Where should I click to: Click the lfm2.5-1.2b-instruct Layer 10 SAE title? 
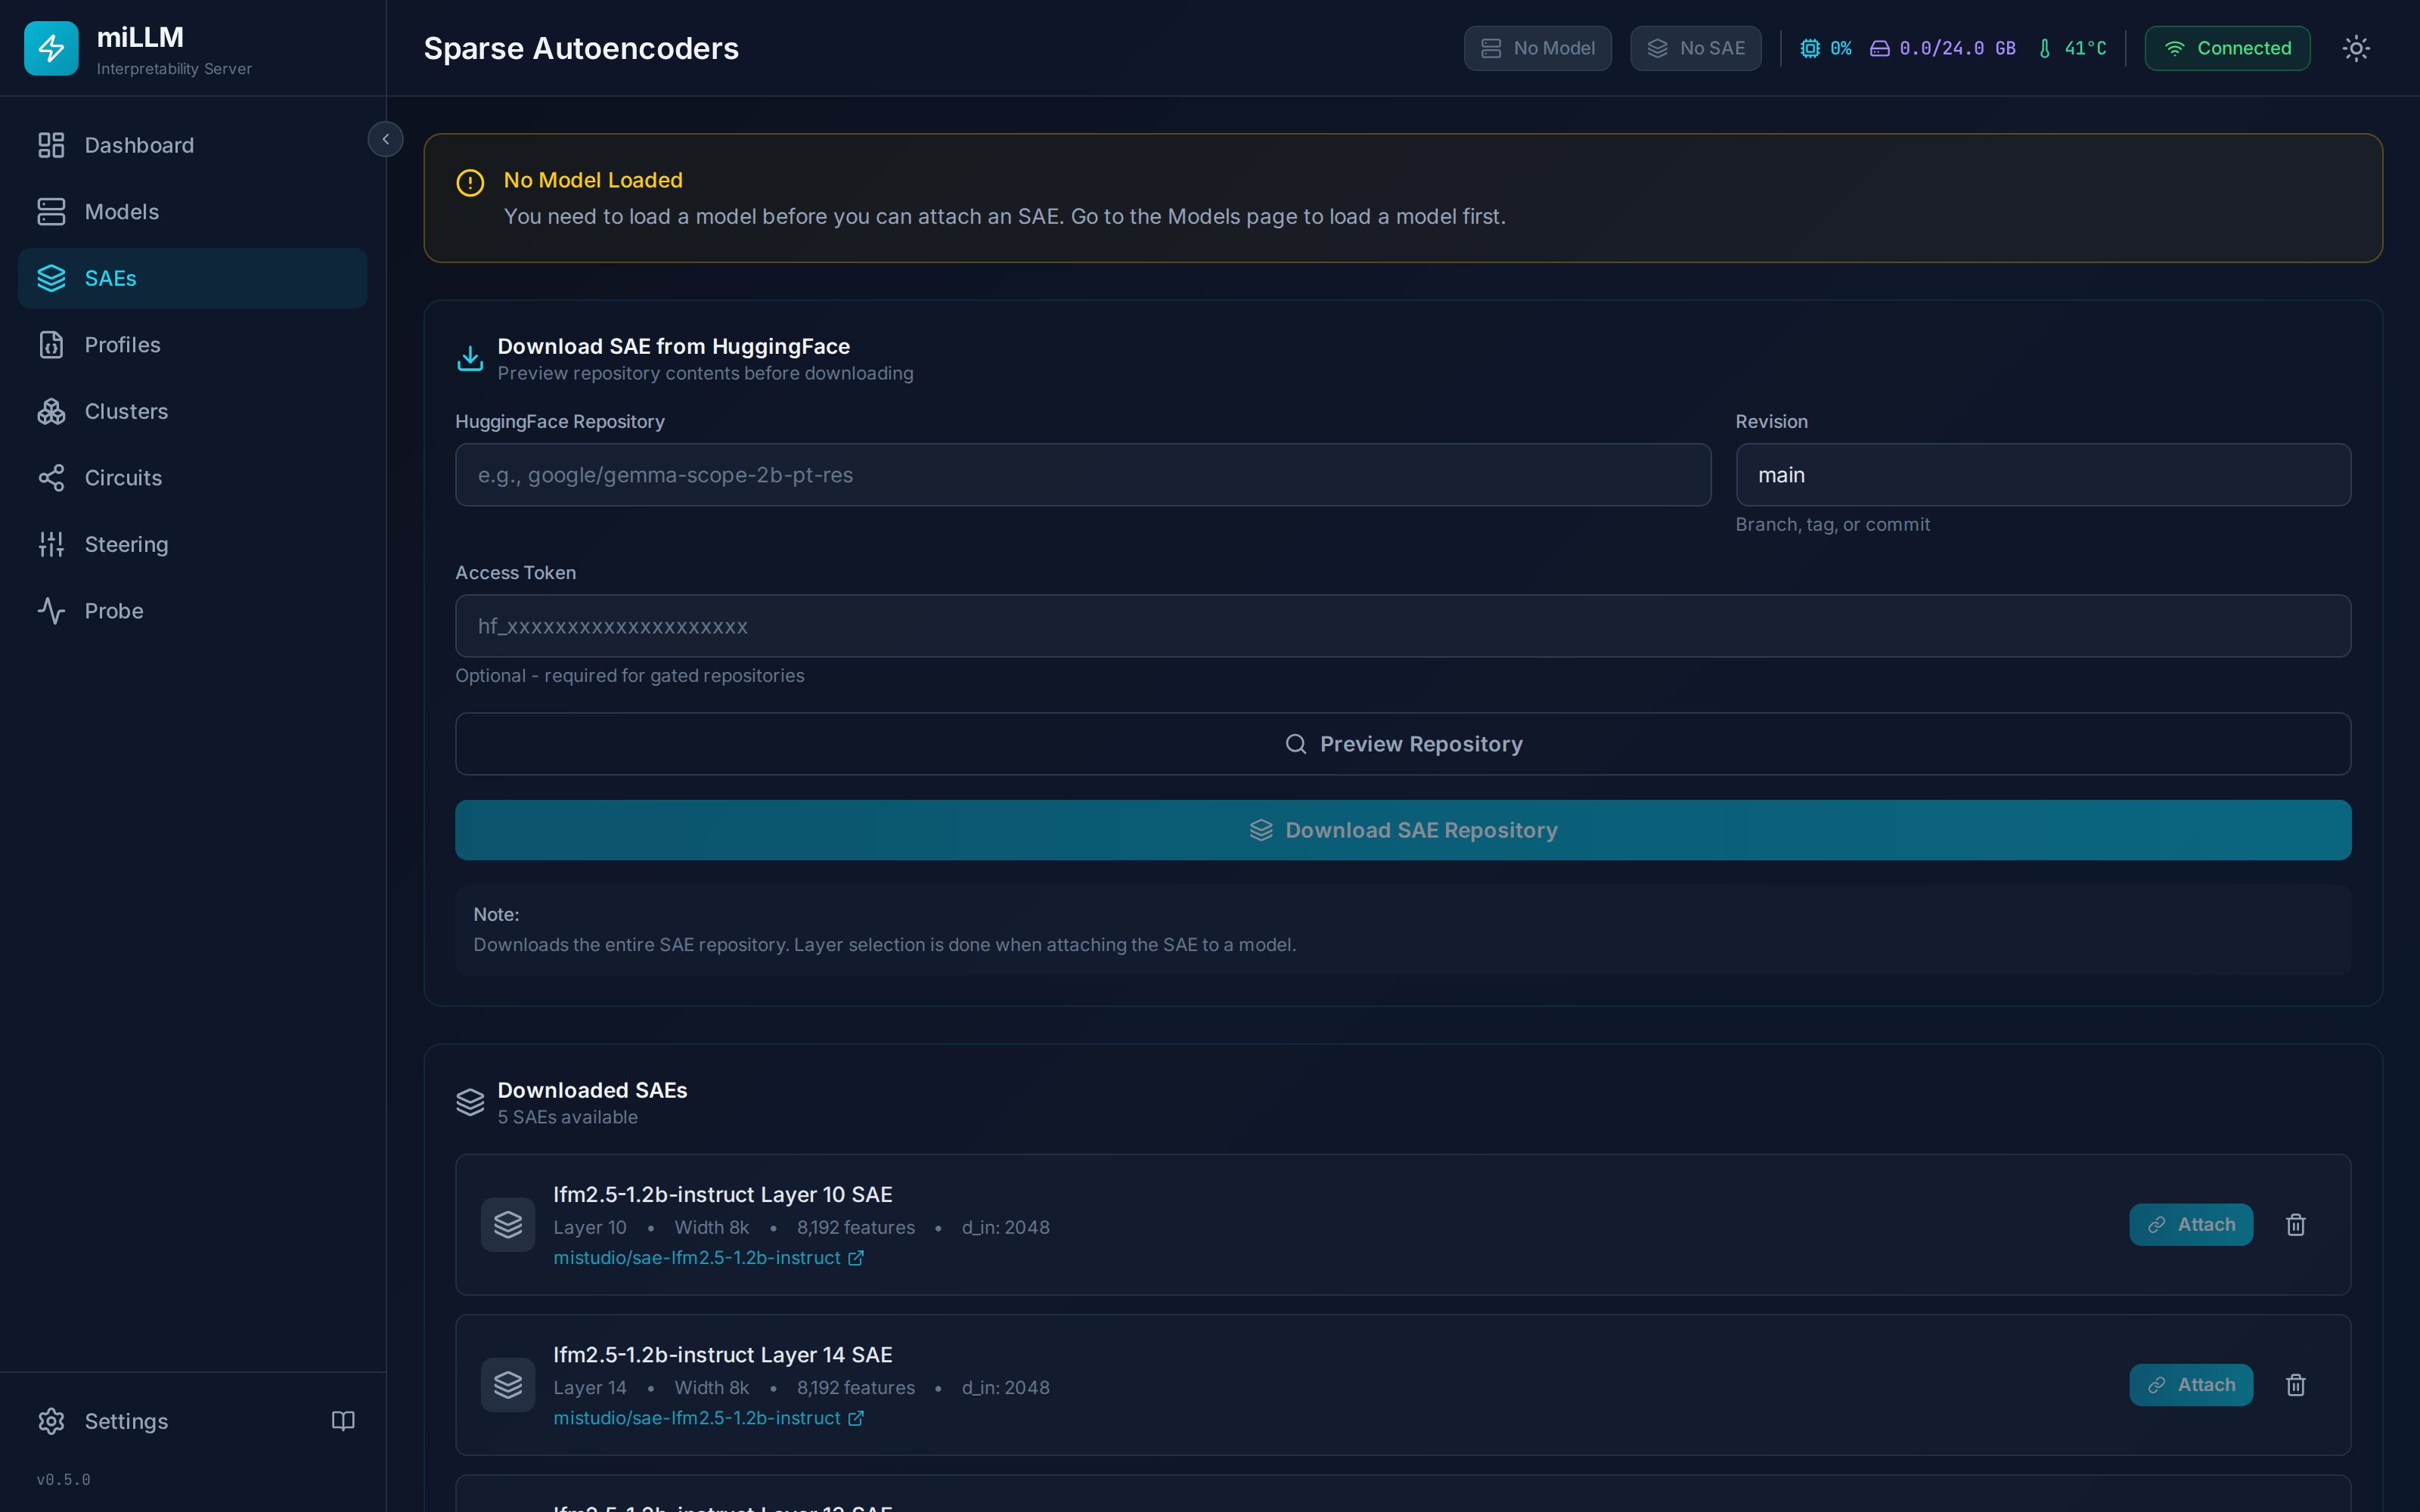723,1195
